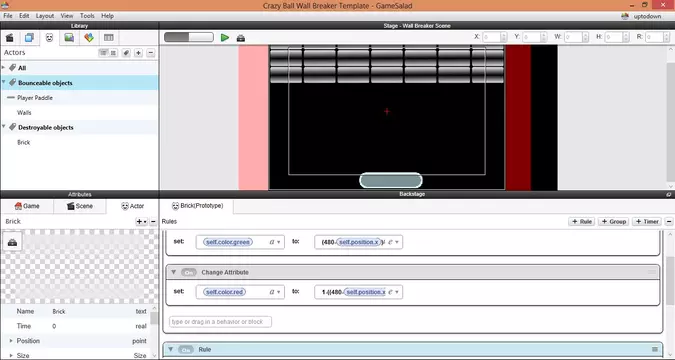This screenshot has width=675, height=360.
Task: Collapse the Bounceable objects group
Action: pos(4,82)
